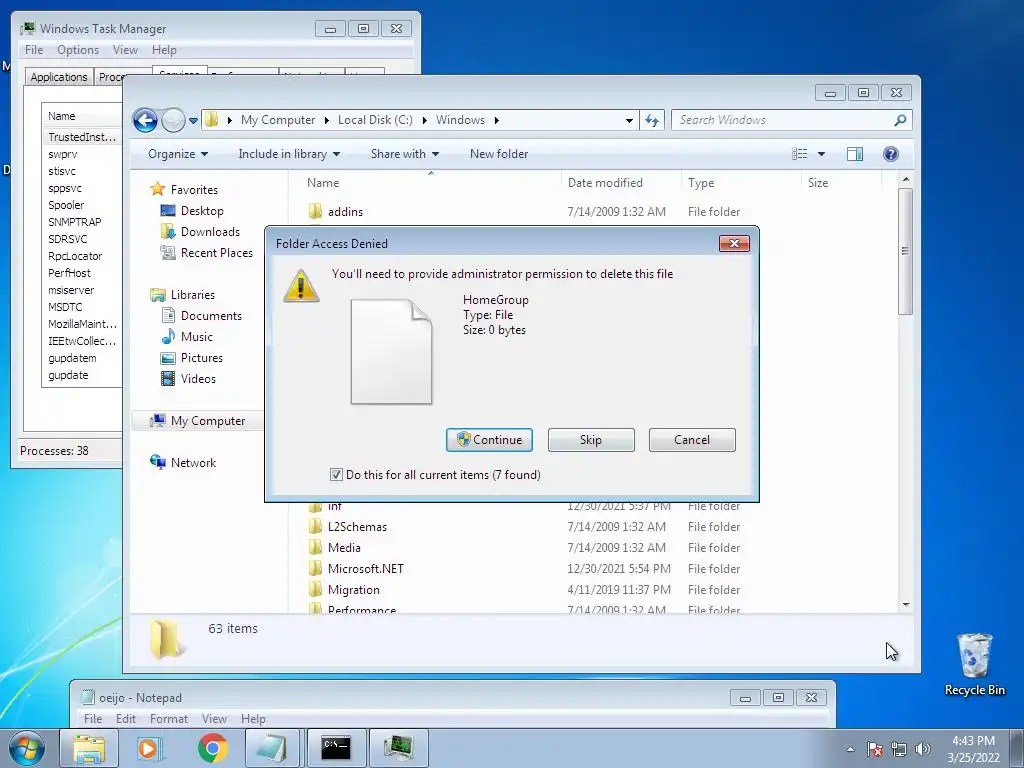Click Skip in the dialog
Screen dimensions: 1024x768
591,440
